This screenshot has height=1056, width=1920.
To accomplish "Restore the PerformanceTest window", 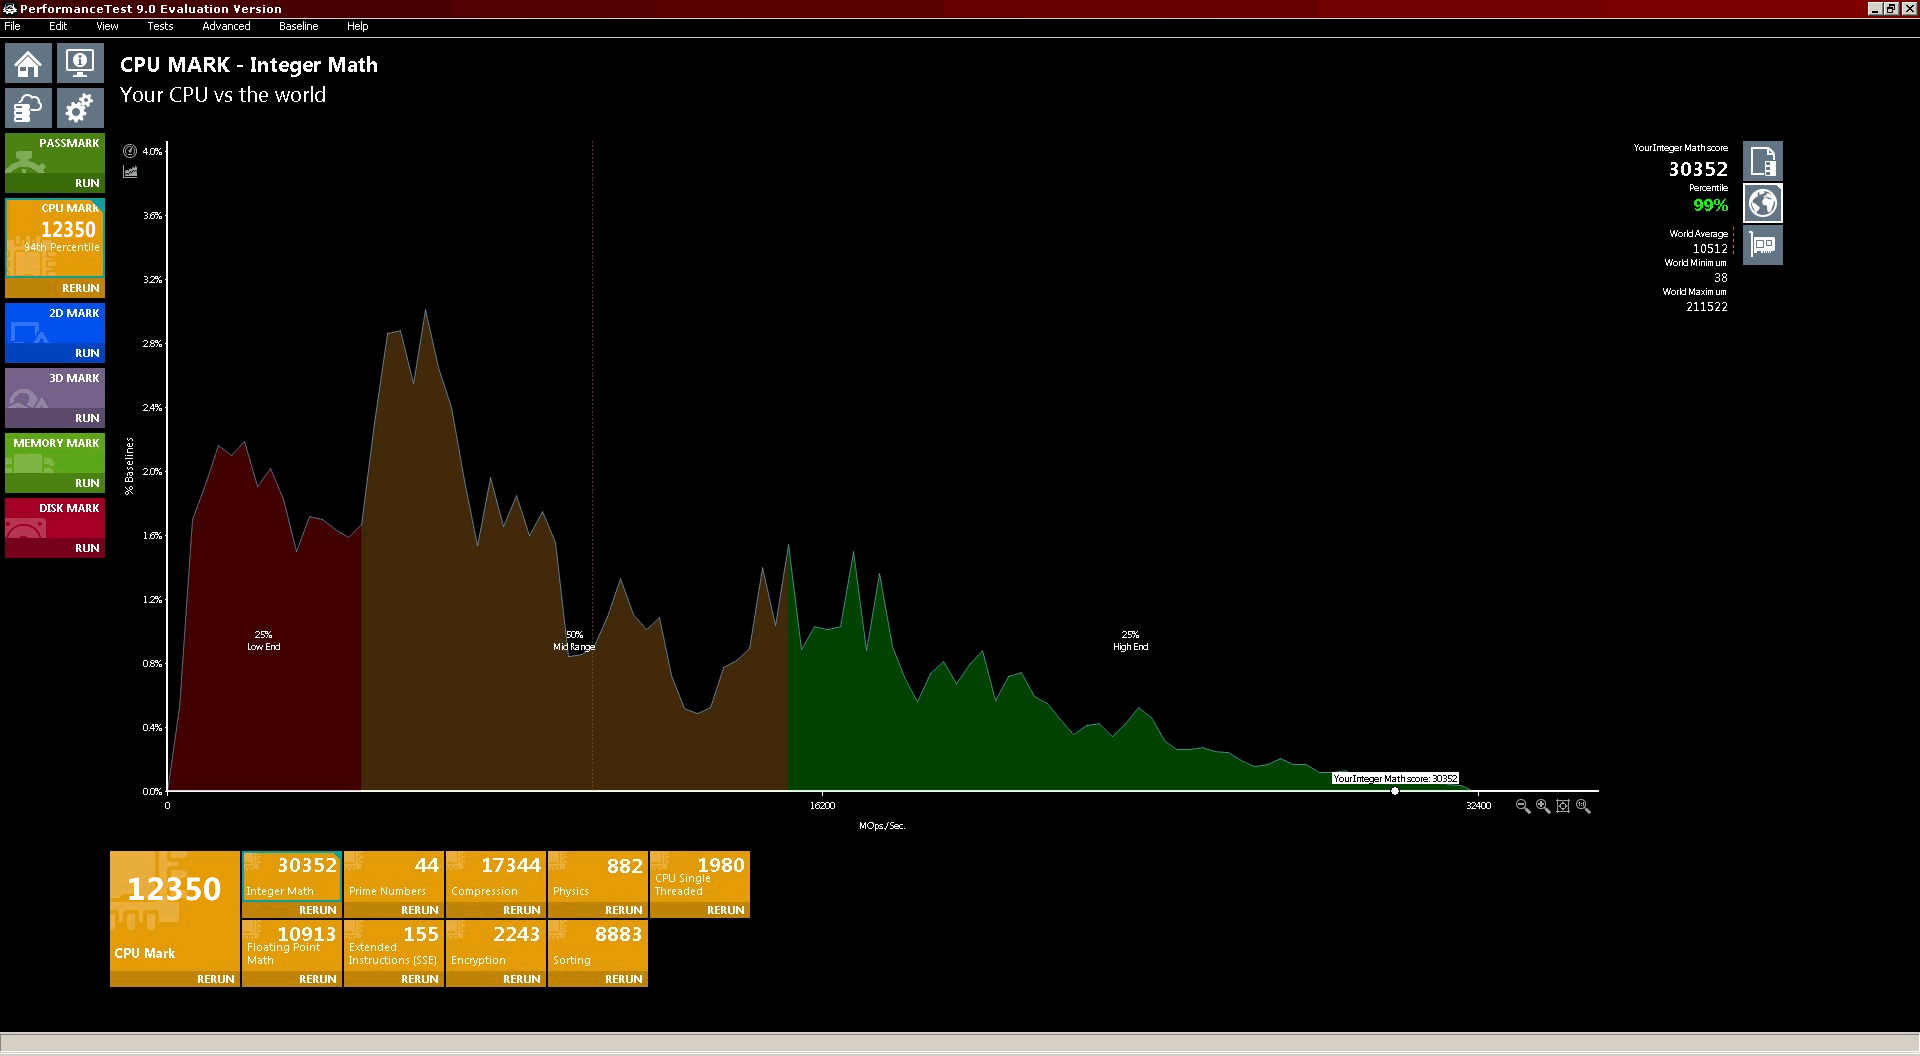I will coord(1891,9).
